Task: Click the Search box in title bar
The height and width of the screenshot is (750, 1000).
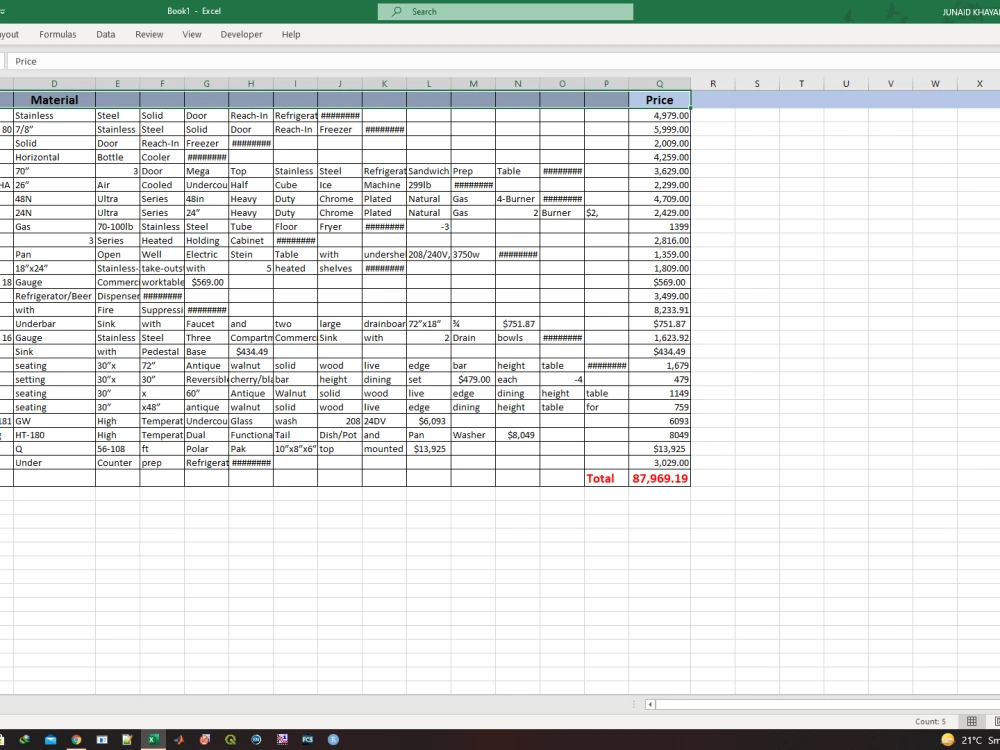Action: pyautogui.click(x=505, y=11)
